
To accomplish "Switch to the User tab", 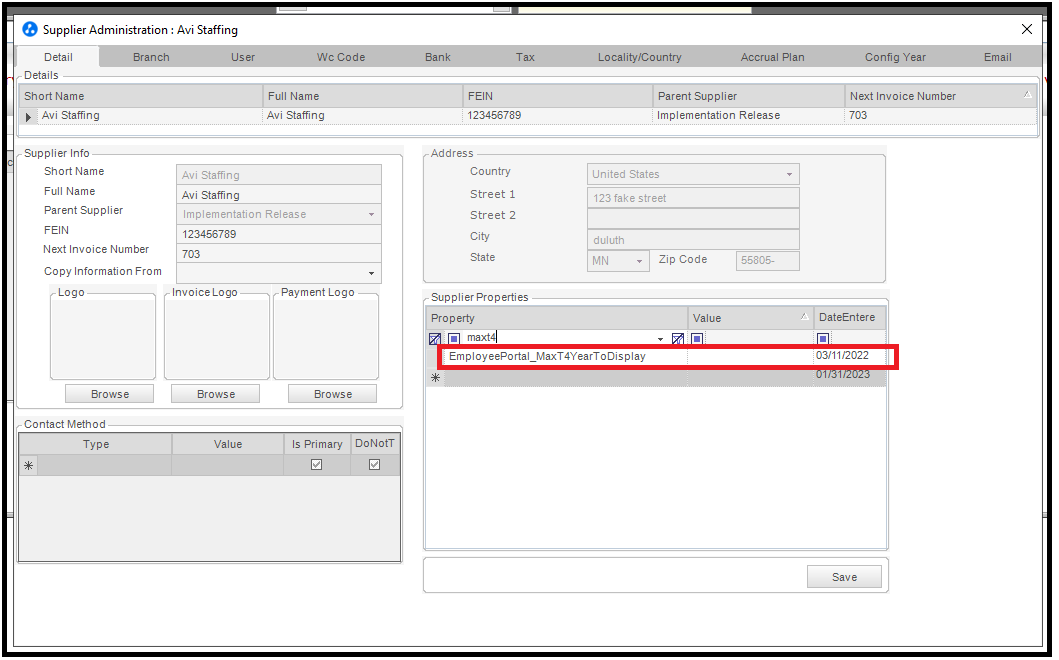I will (243, 57).
